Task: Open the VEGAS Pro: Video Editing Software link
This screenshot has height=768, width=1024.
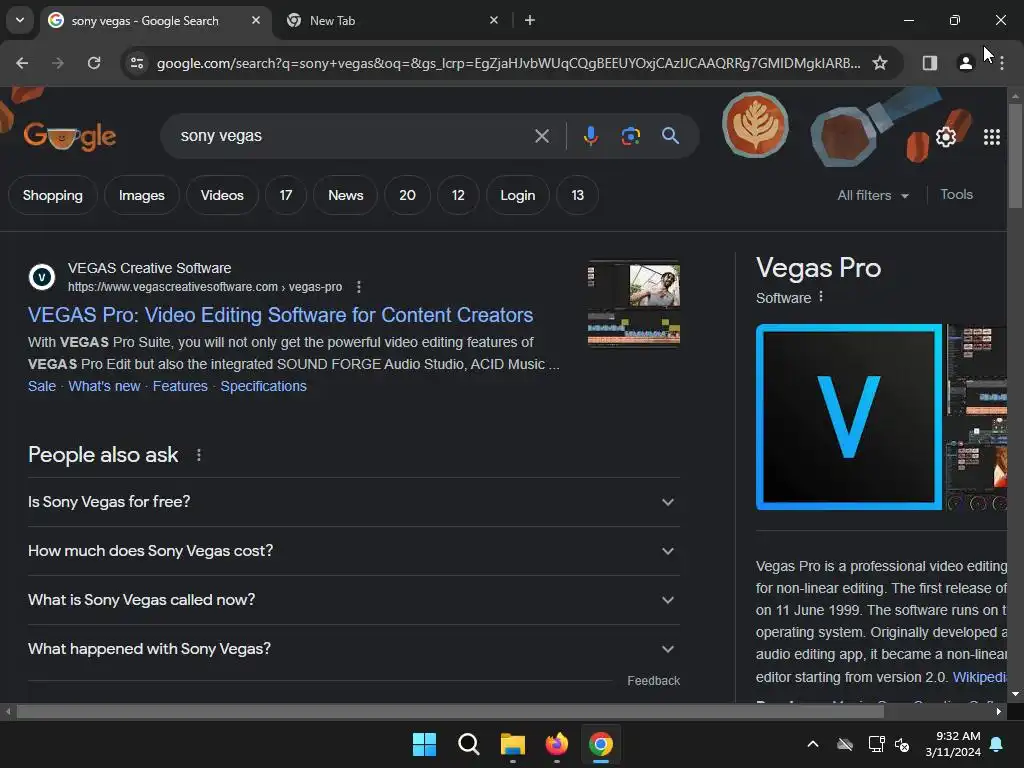Action: (281, 315)
